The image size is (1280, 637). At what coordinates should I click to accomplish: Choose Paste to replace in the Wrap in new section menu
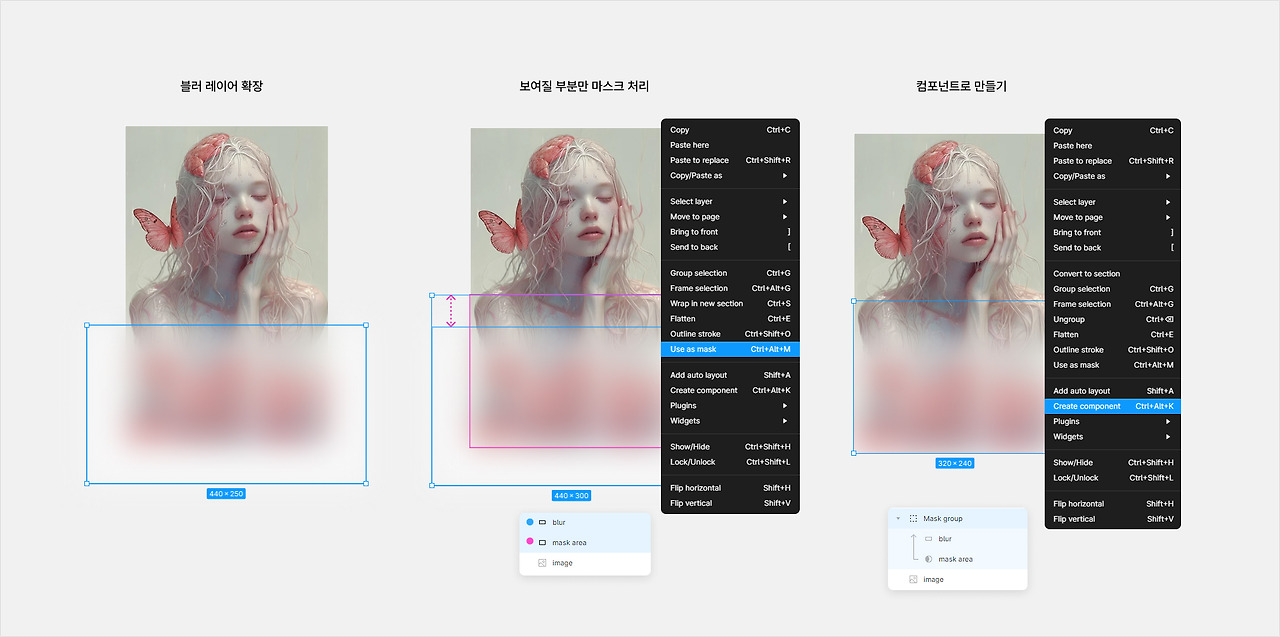pyautogui.click(x=730, y=160)
